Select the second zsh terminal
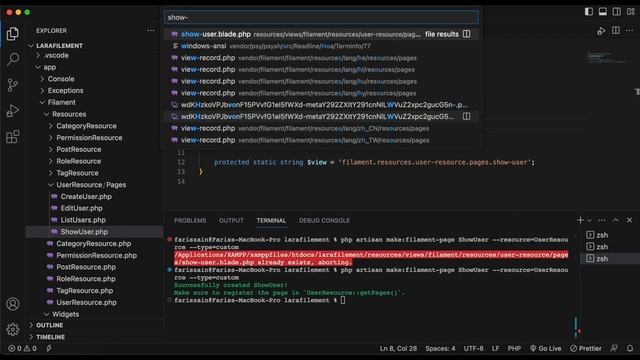This screenshot has width=640, height=360. pyautogui.click(x=609, y=247)
